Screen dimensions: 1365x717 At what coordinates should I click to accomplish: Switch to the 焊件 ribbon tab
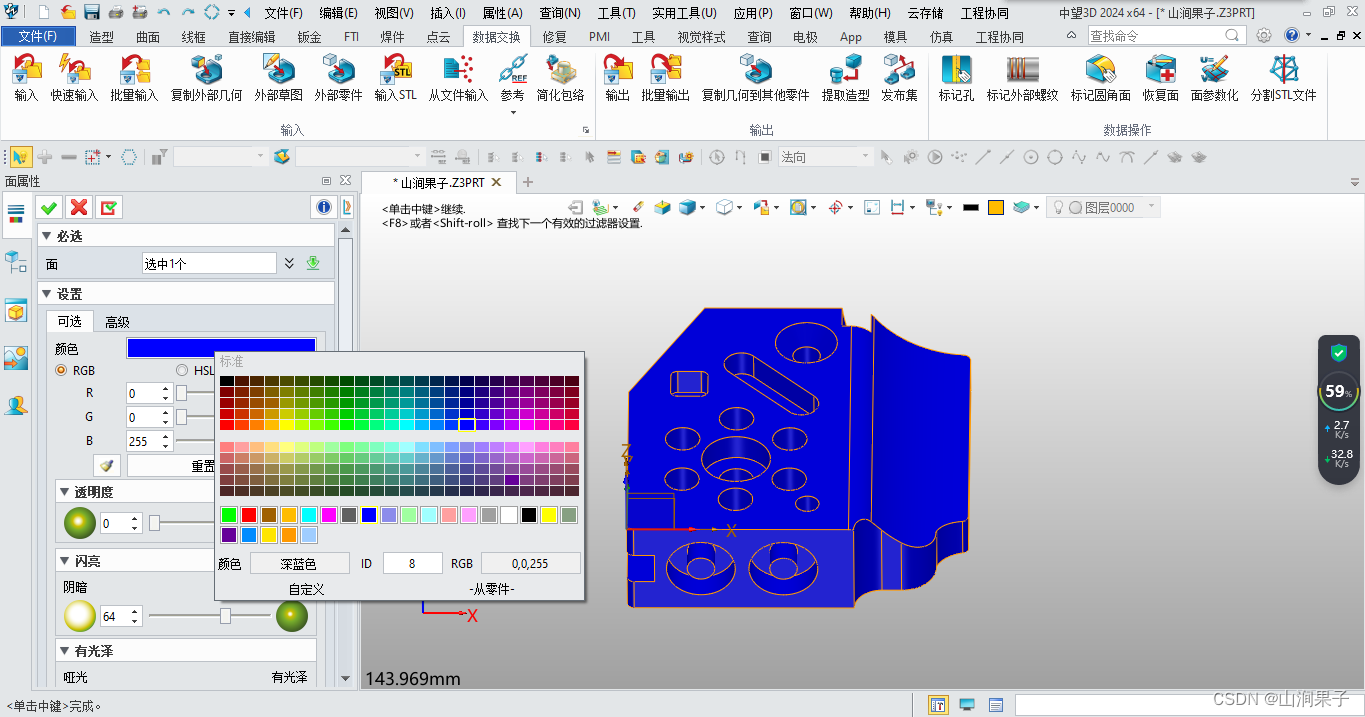pos(392,35)
